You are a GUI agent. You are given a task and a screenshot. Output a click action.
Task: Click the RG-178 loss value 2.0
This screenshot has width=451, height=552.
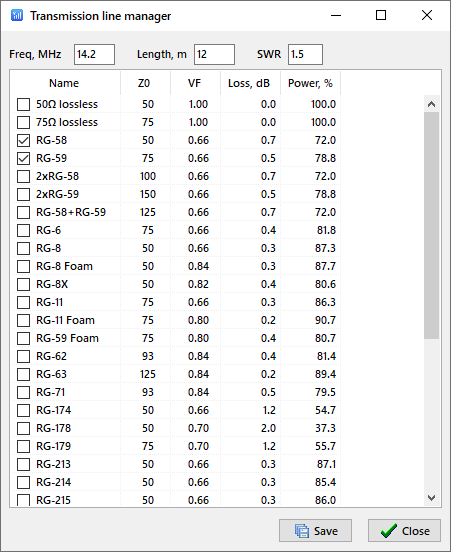pos(268,428)
